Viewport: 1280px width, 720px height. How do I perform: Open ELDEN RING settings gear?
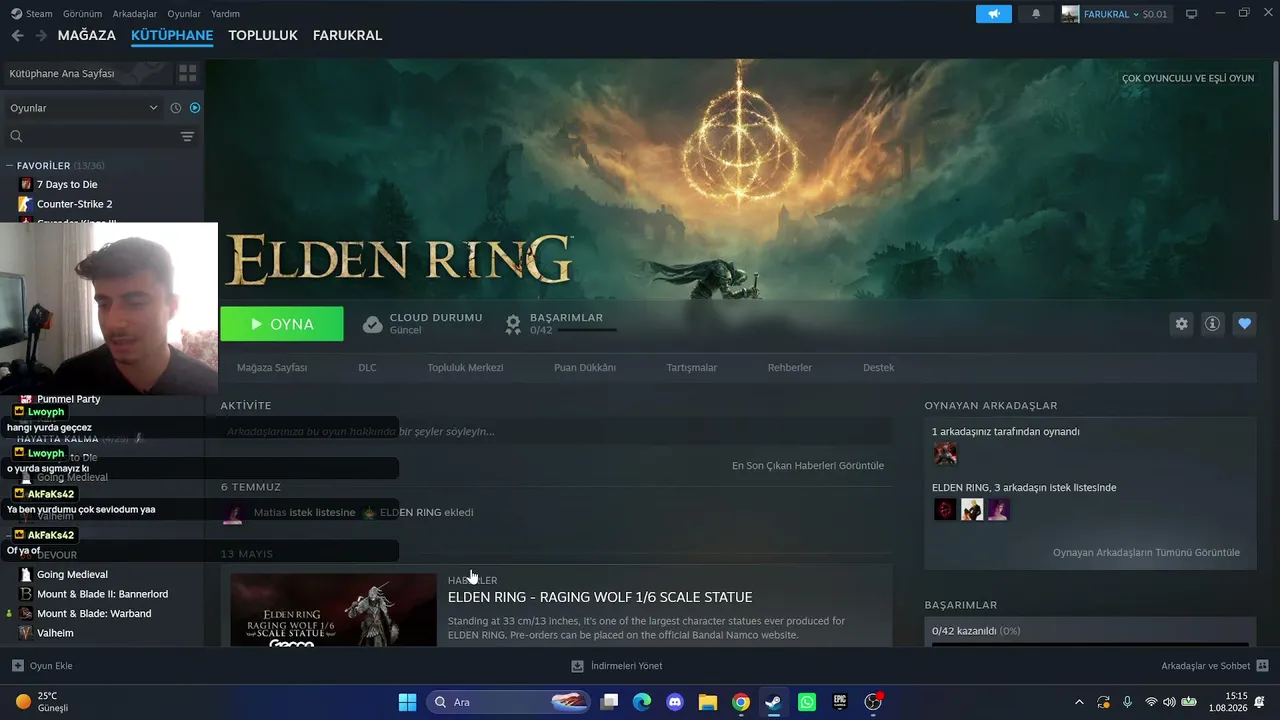1182,324
